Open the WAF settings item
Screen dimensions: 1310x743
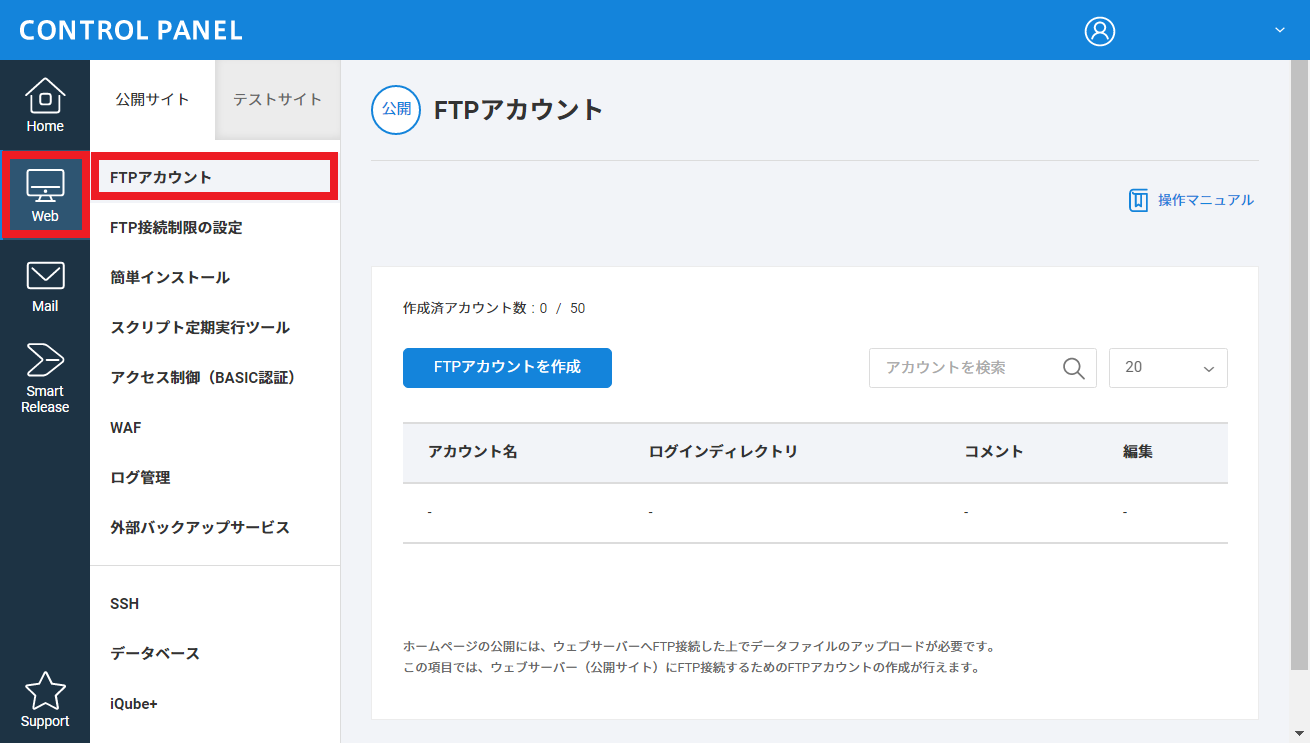pyautogui.click(x=126, y=428)
